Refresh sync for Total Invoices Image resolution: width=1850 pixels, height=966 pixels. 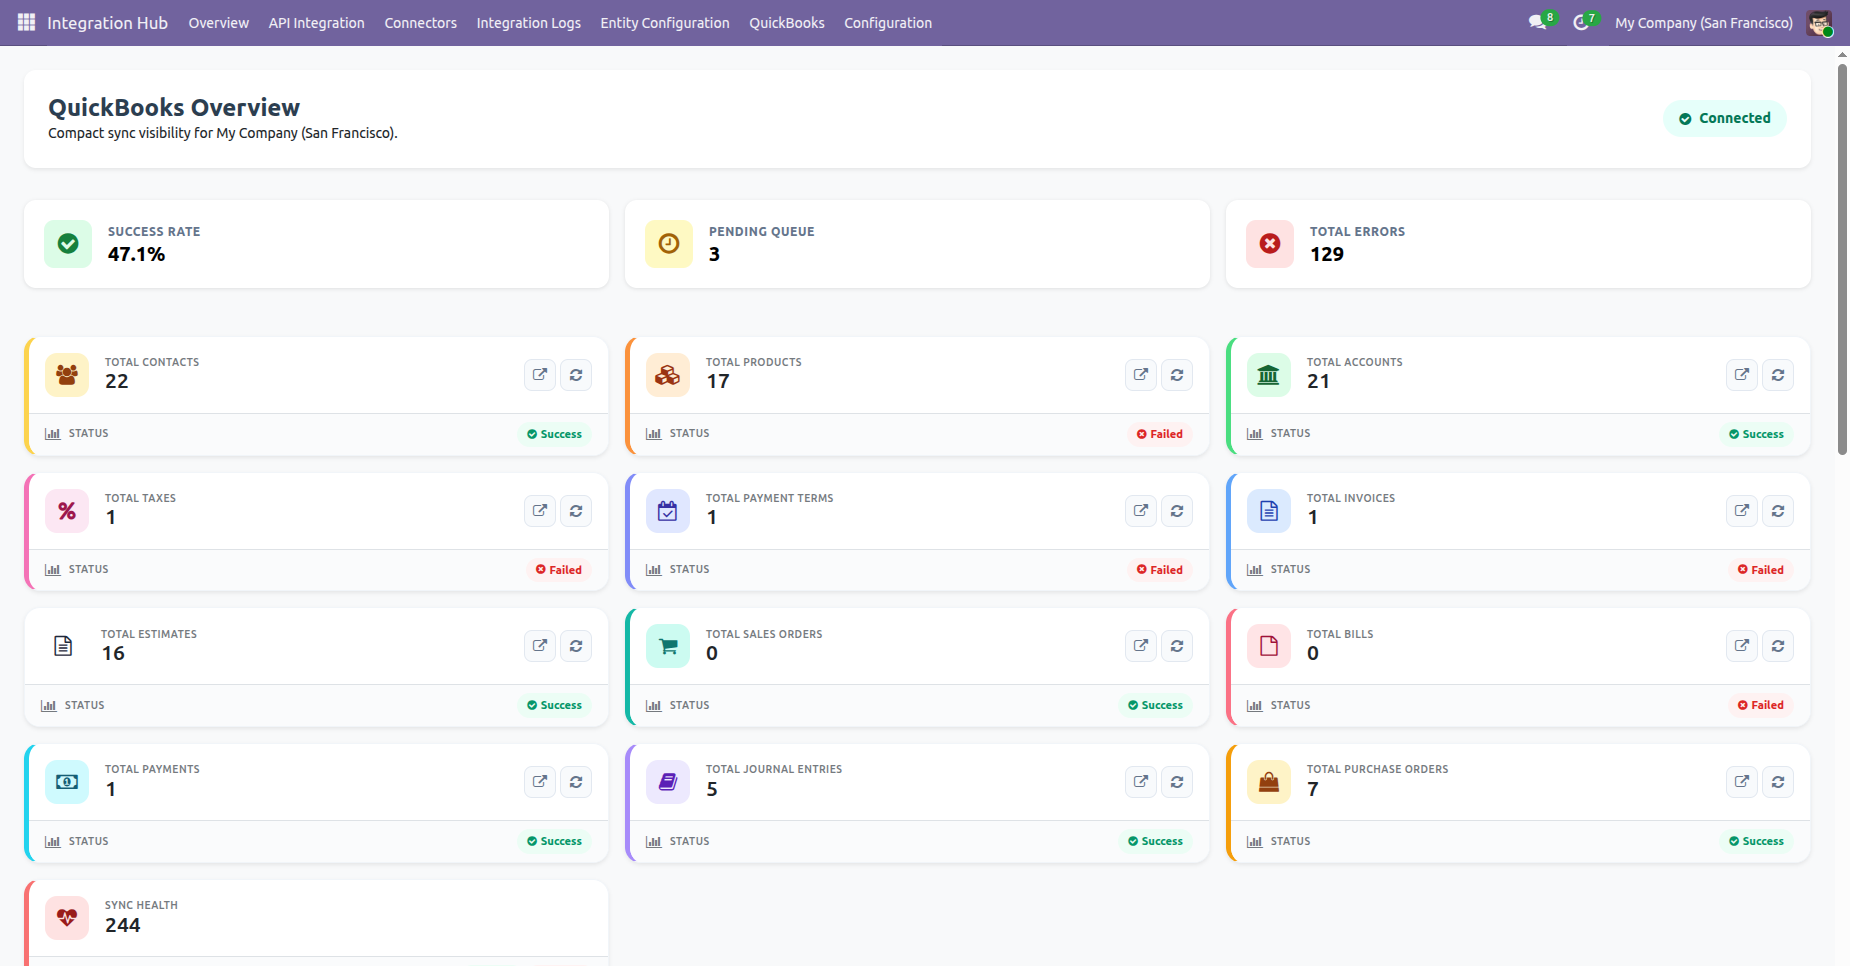click(x=1778, y=511)
